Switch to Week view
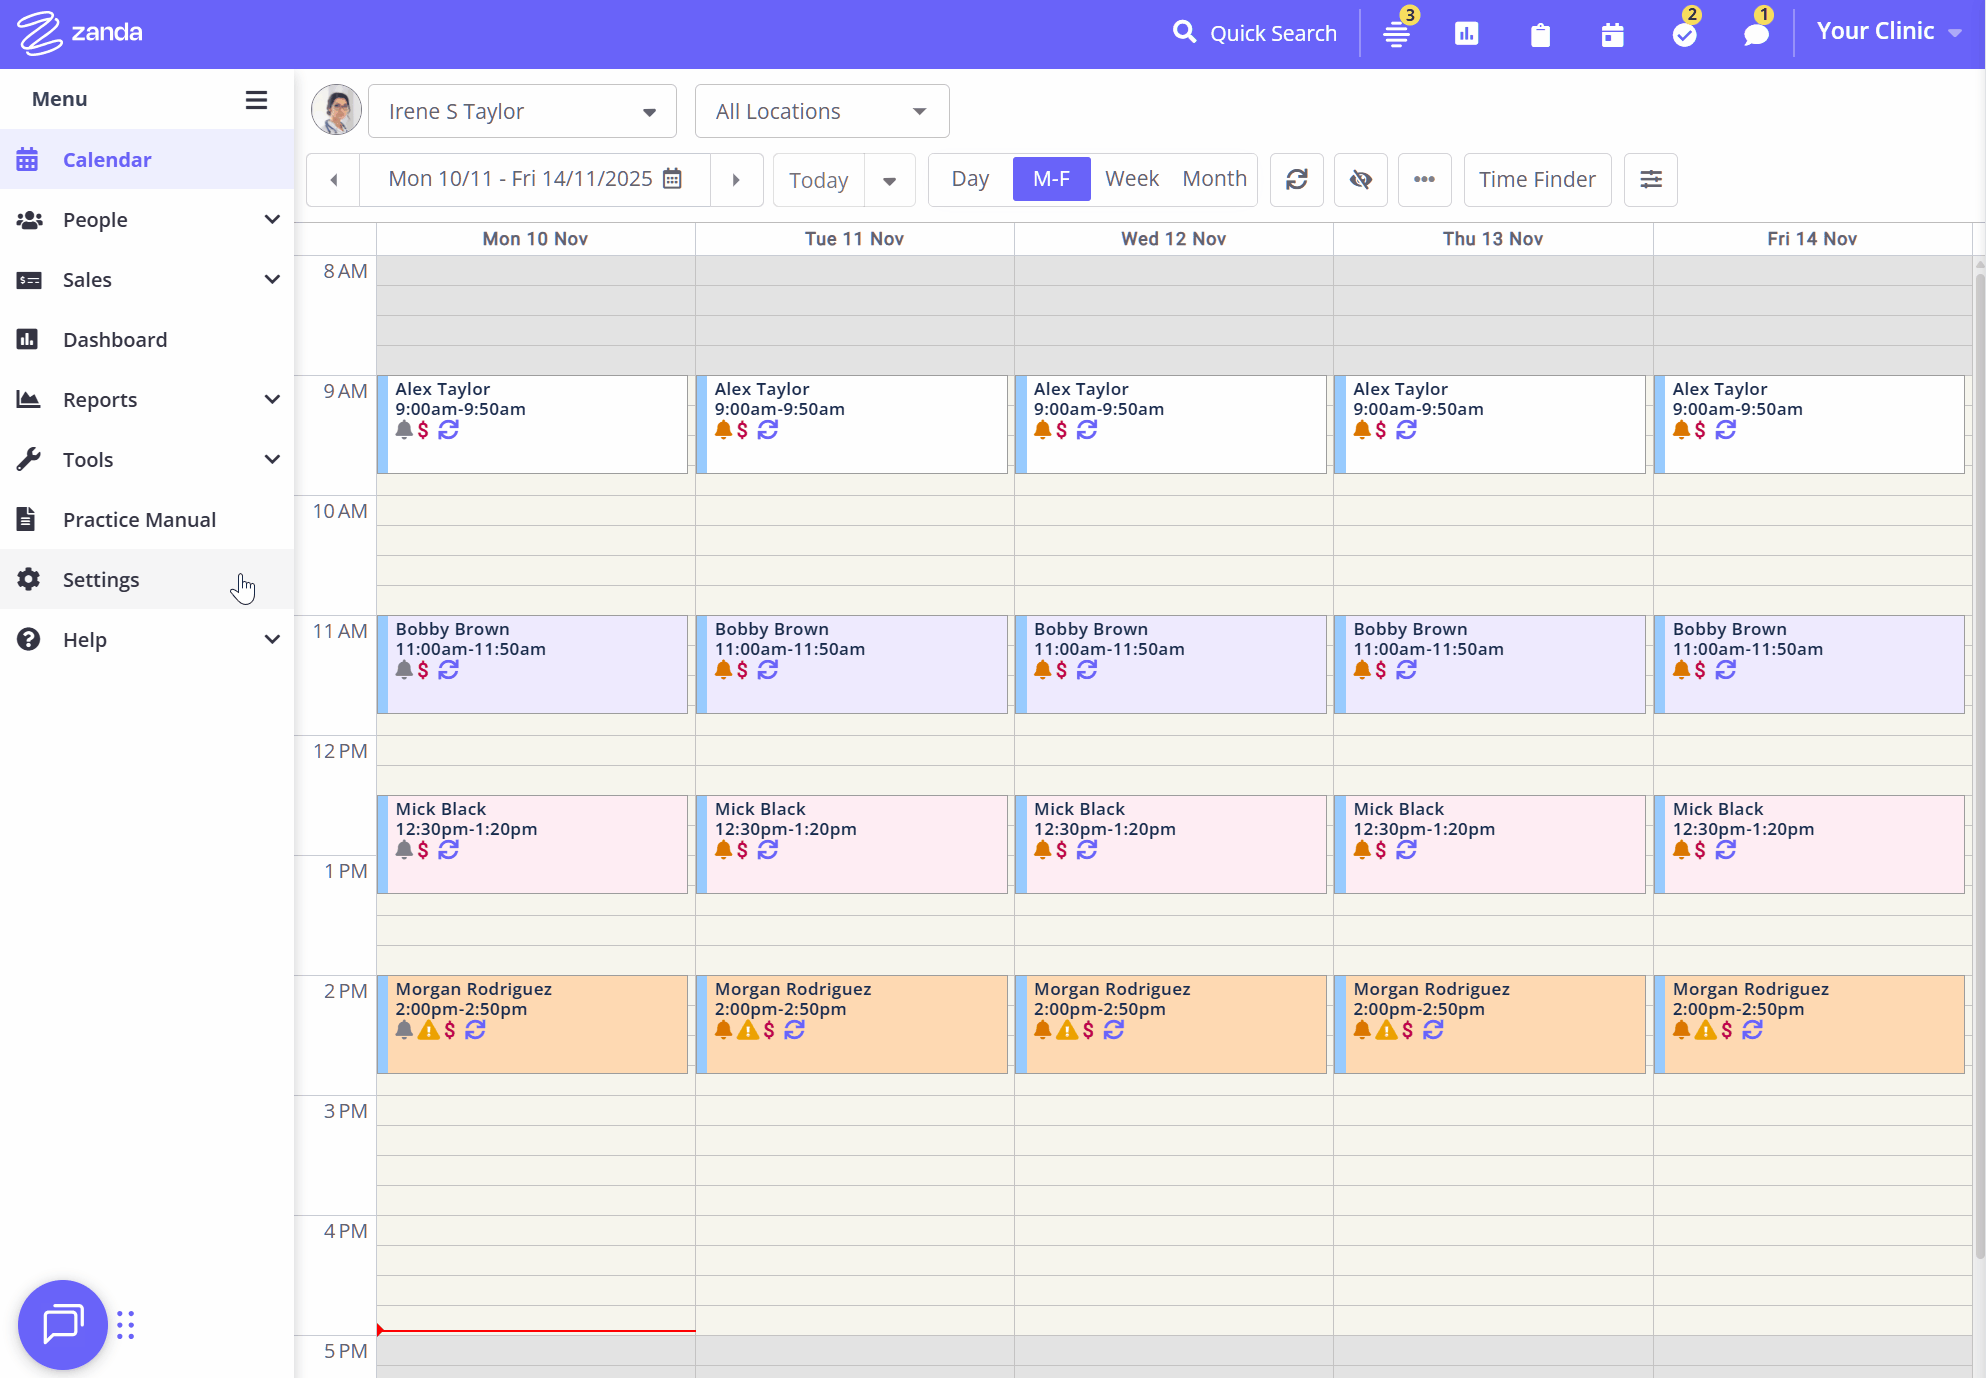 point(1131,178)
